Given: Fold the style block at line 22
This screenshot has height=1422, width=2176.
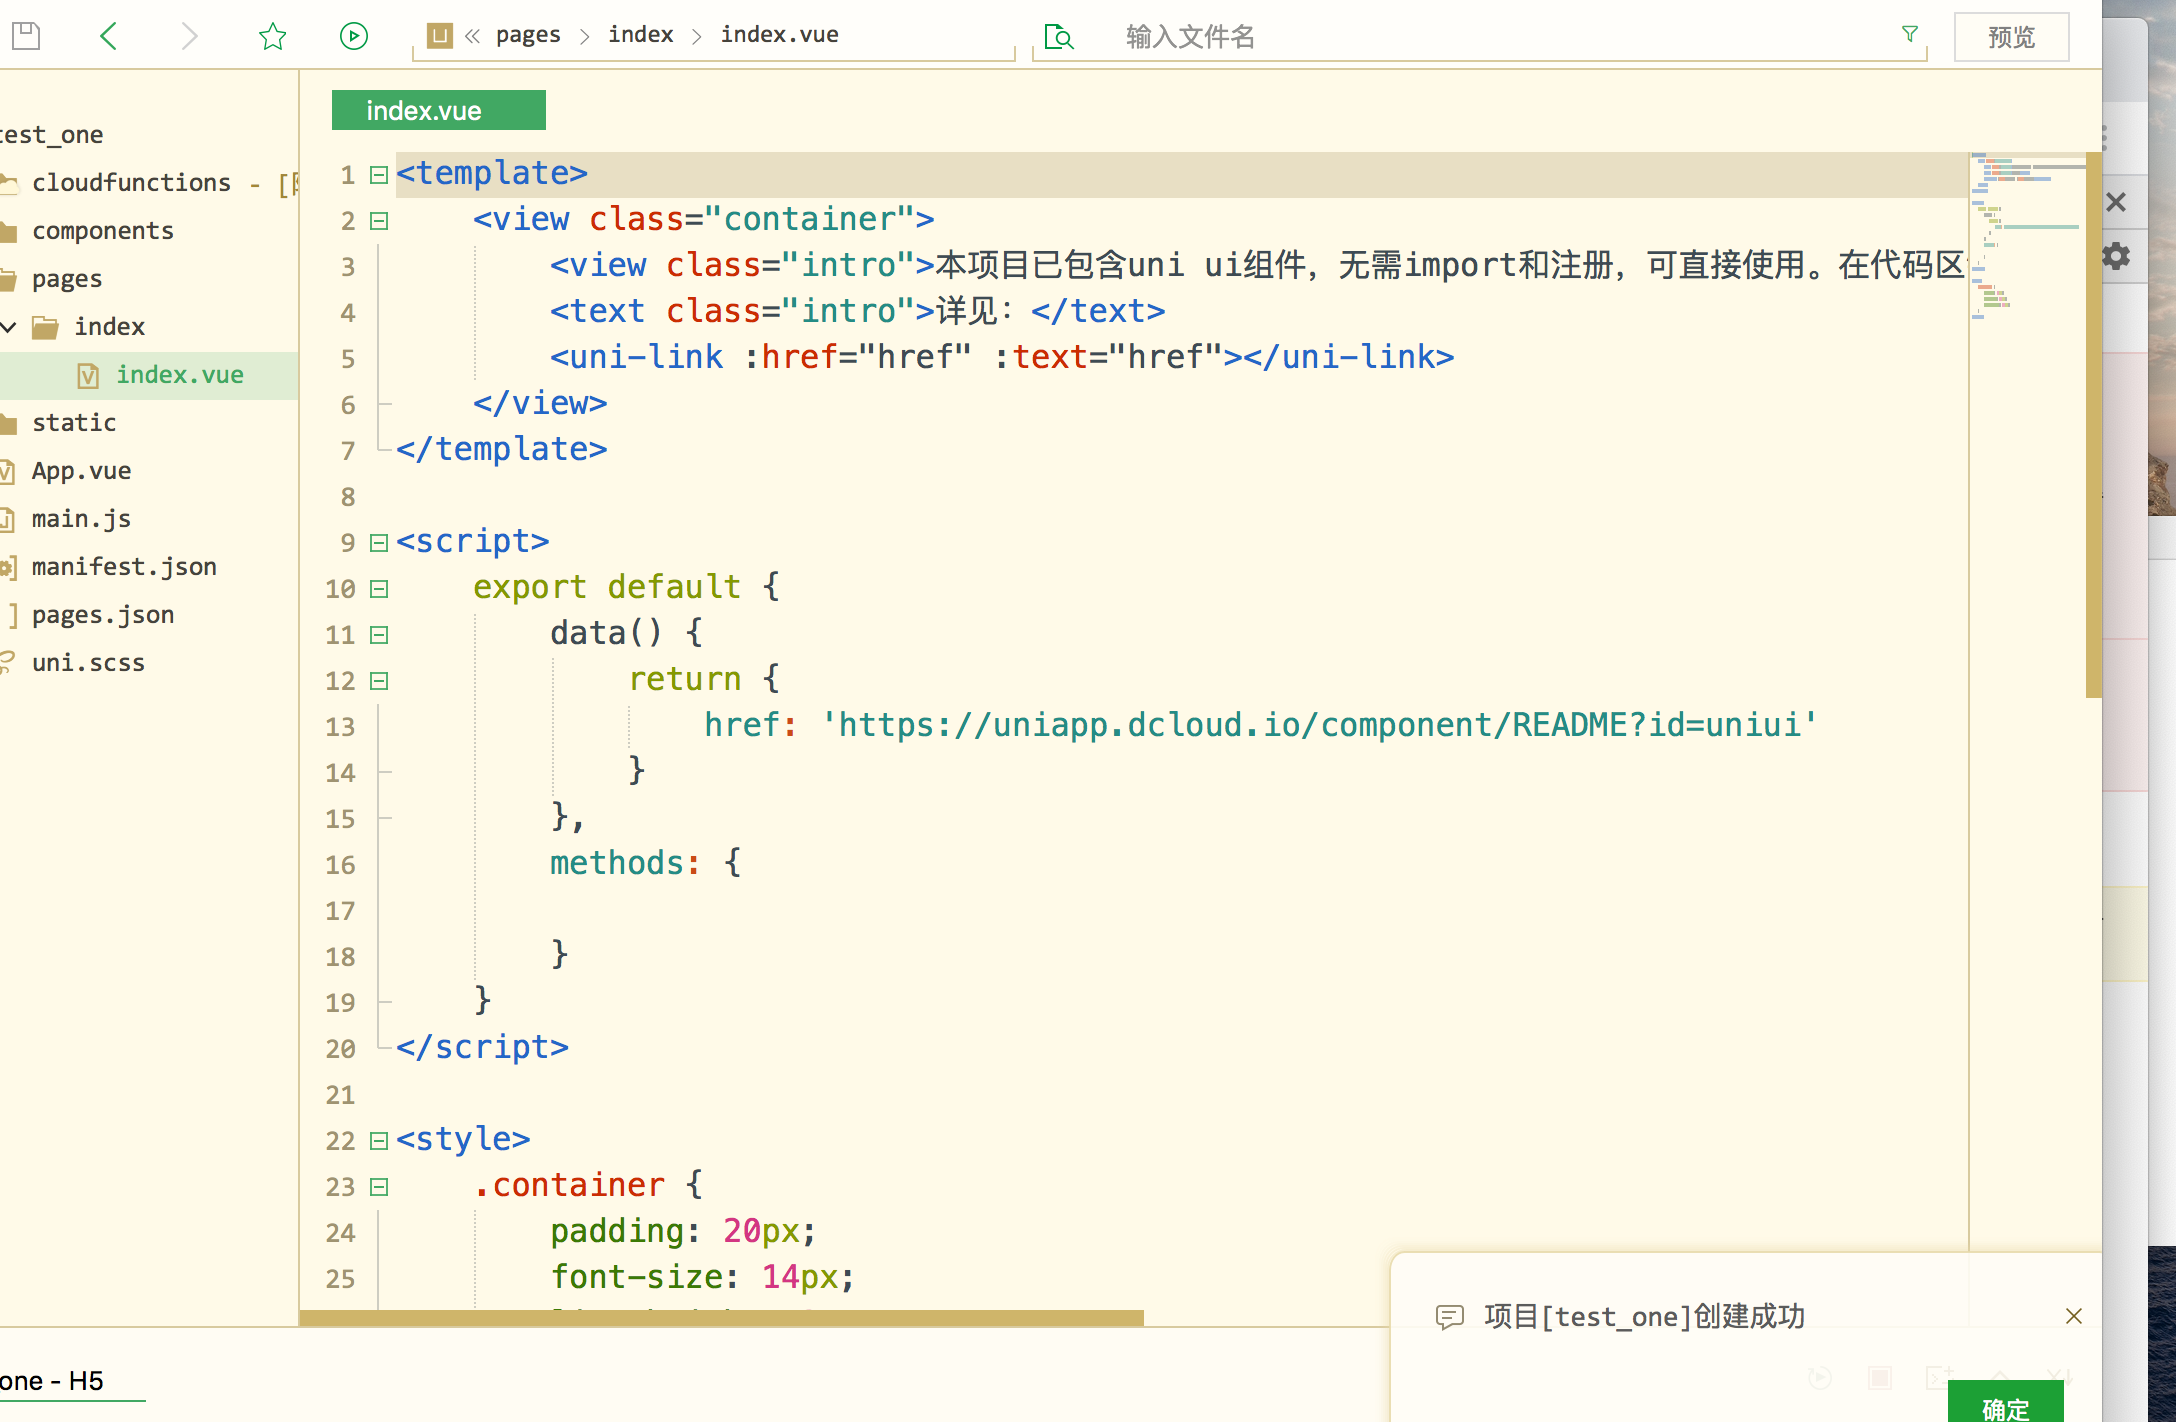Looking at the screenshot, I should [x=379, y=1141].
